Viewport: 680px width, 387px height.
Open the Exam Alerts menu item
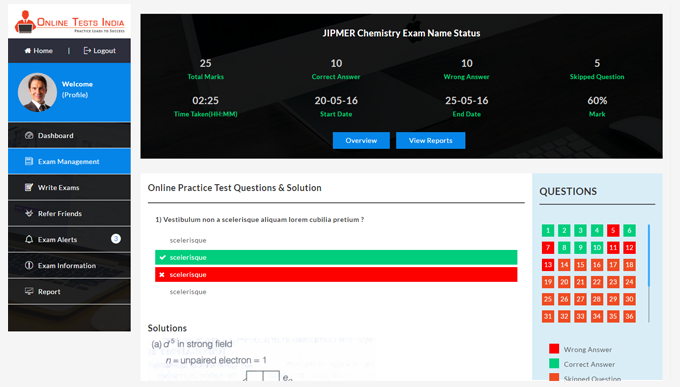click(69, 239)
